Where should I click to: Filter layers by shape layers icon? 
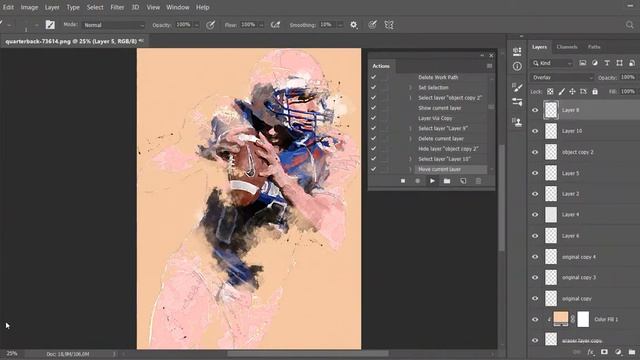(x=619, y=63)
